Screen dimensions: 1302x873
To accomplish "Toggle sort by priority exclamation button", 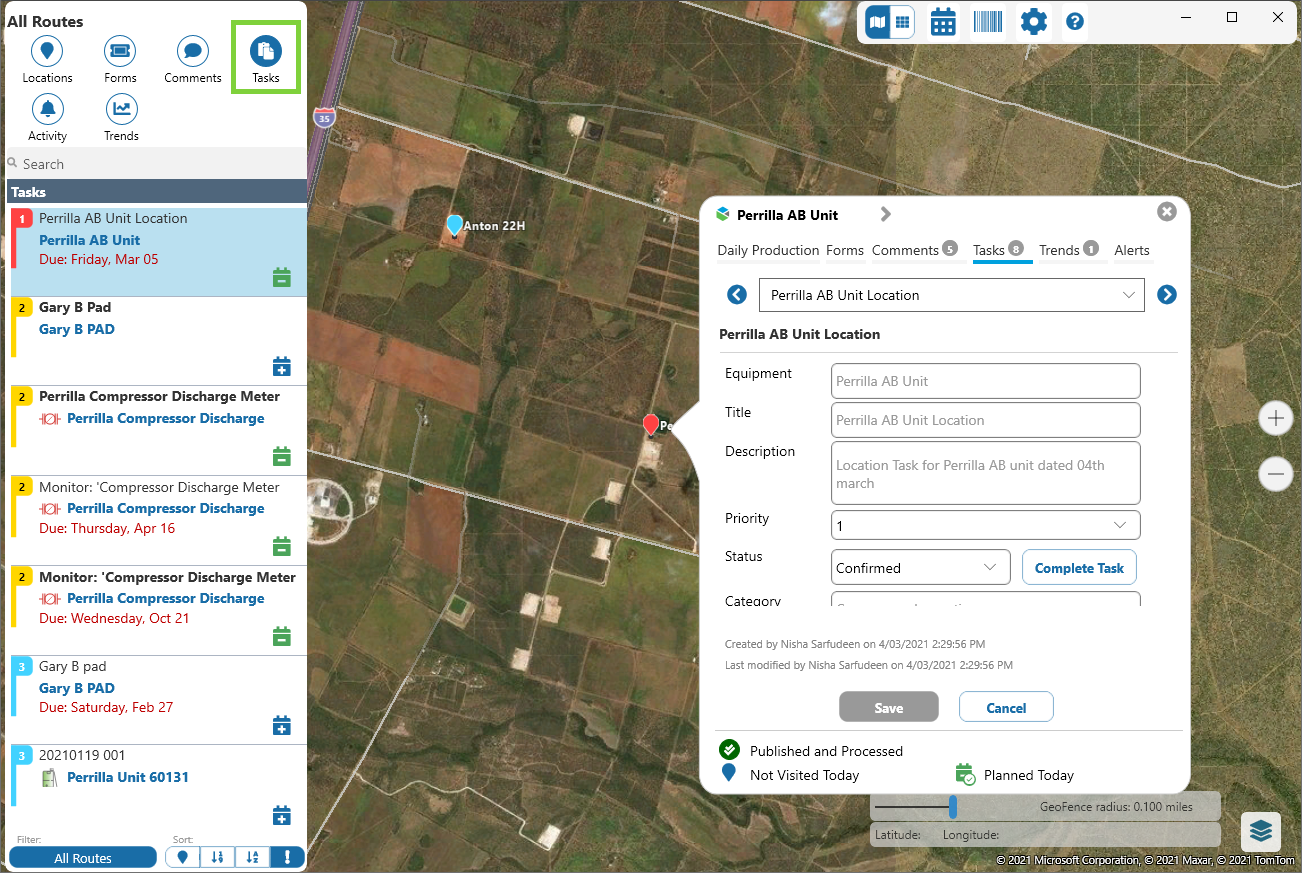I will pos(287,857).
